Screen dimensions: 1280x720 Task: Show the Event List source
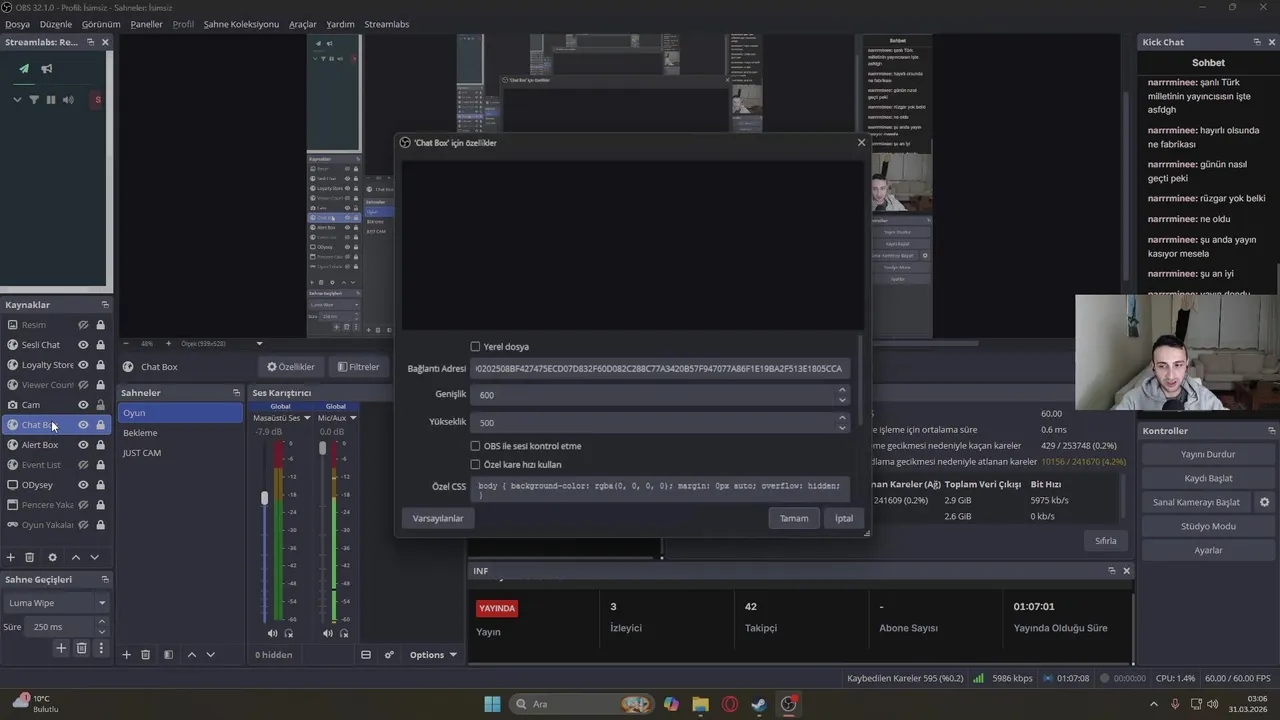click(x=84, y=465)
